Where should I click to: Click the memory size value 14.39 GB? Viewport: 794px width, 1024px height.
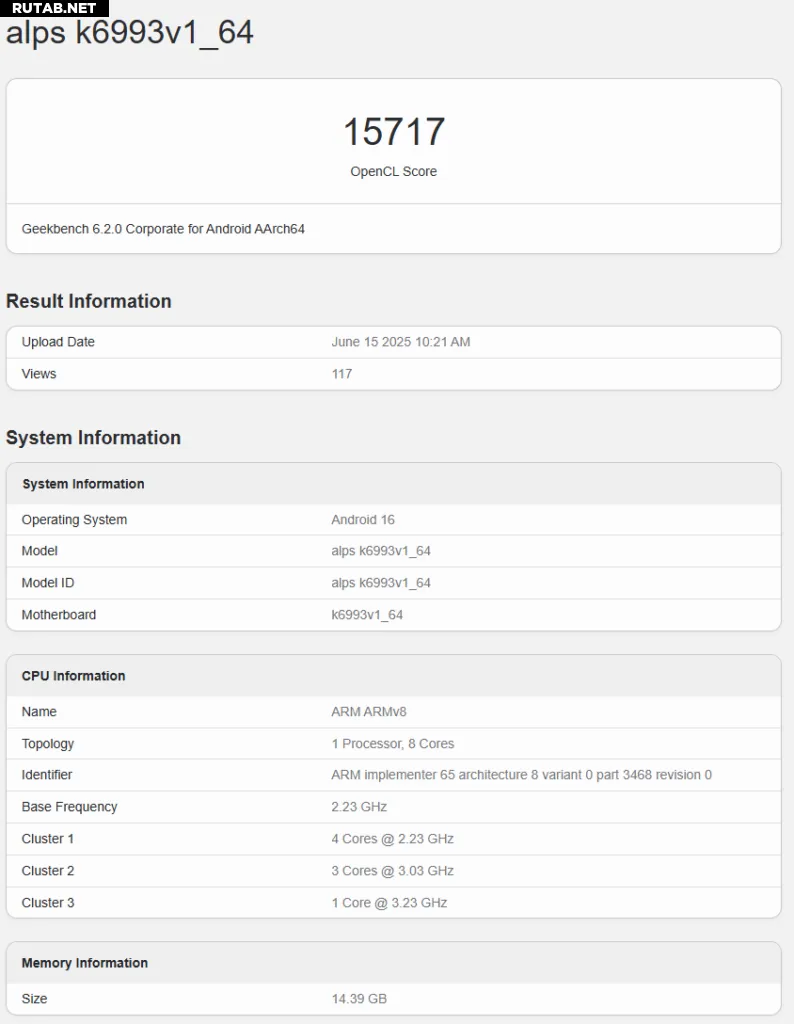click(x=359, y=999)
